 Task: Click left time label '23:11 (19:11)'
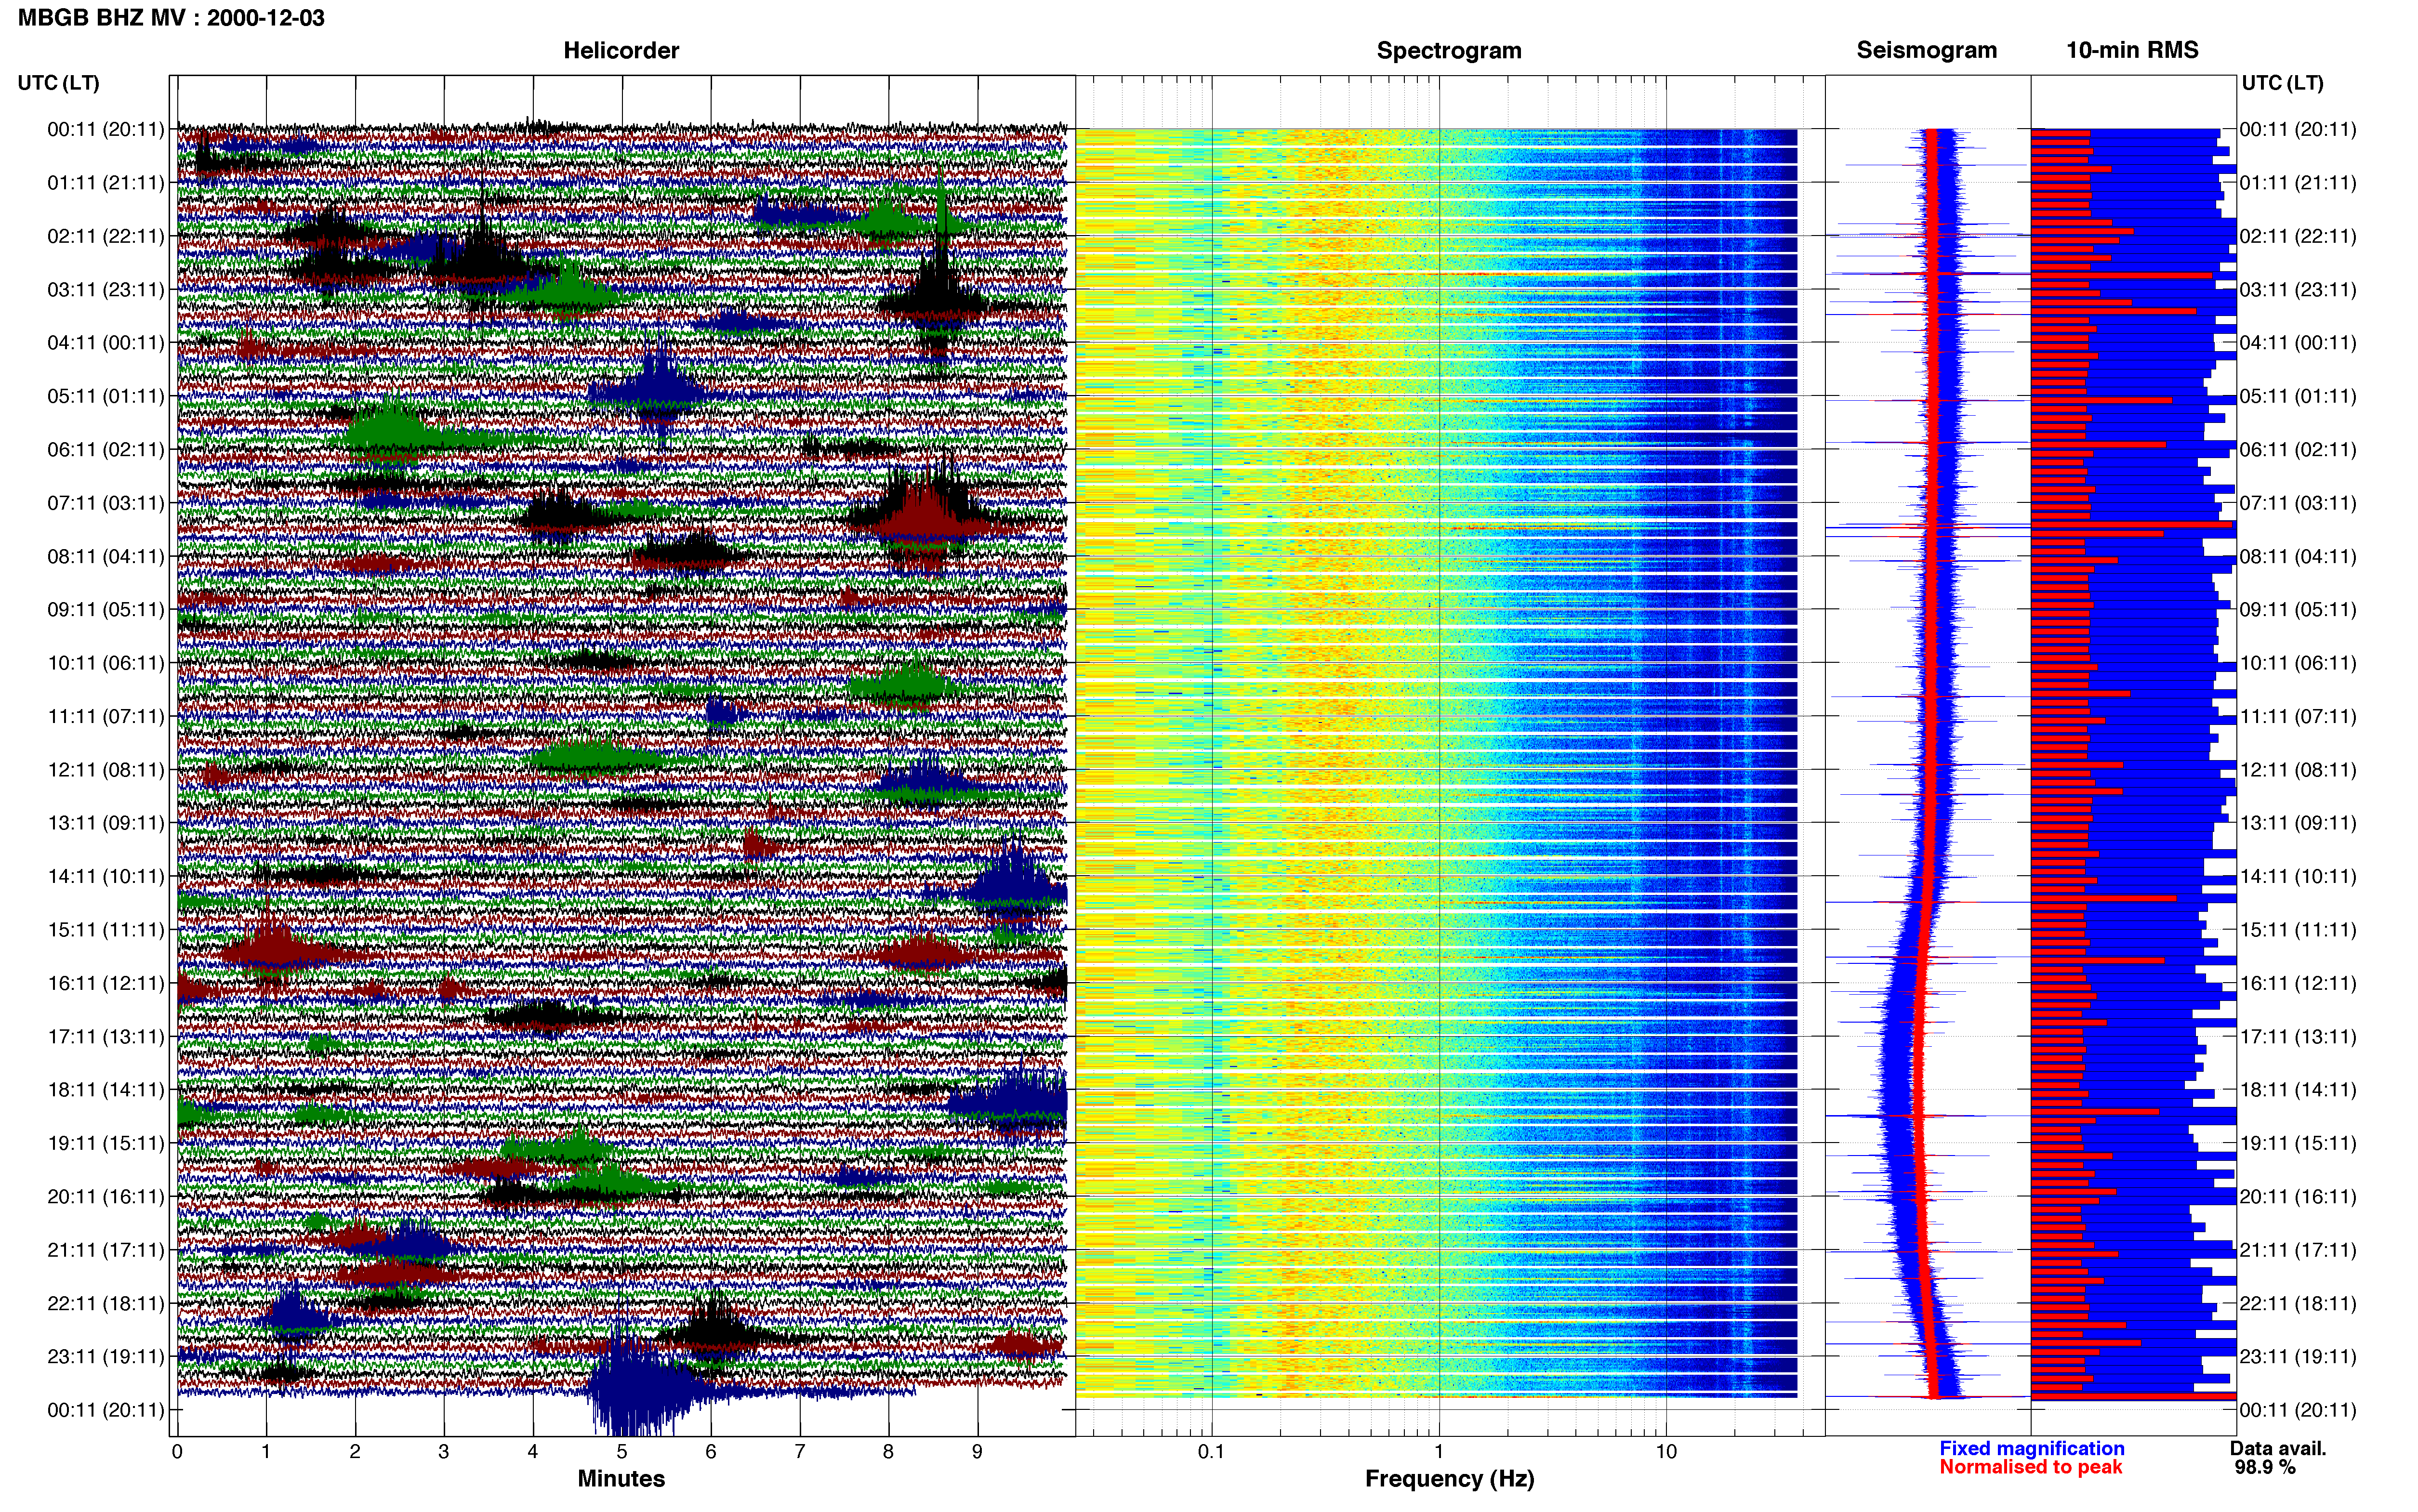(106, 1357)
